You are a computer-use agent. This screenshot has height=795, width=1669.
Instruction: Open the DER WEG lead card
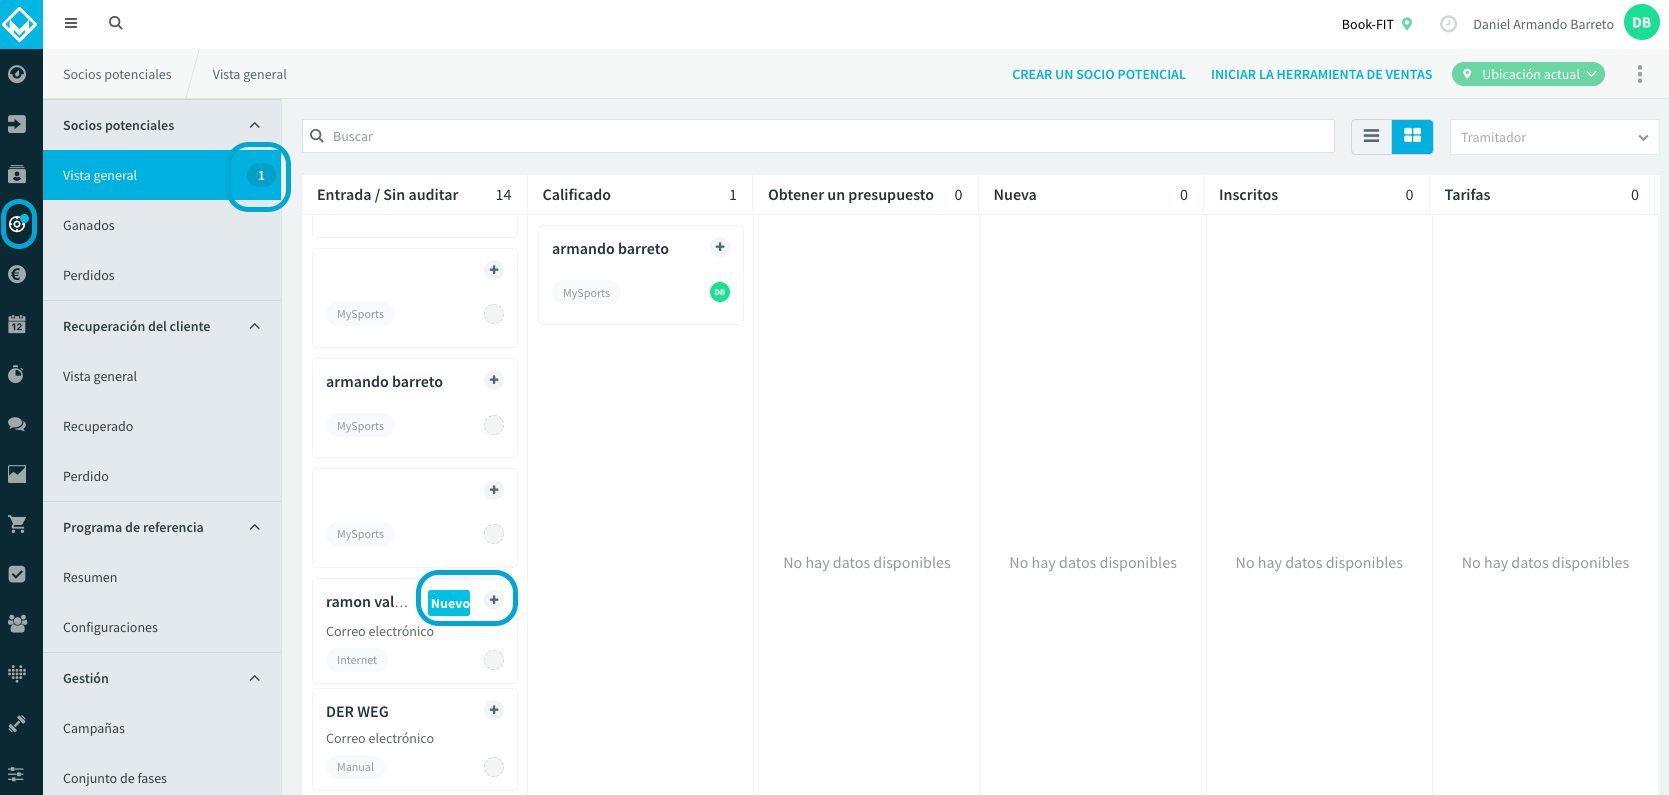415,739
